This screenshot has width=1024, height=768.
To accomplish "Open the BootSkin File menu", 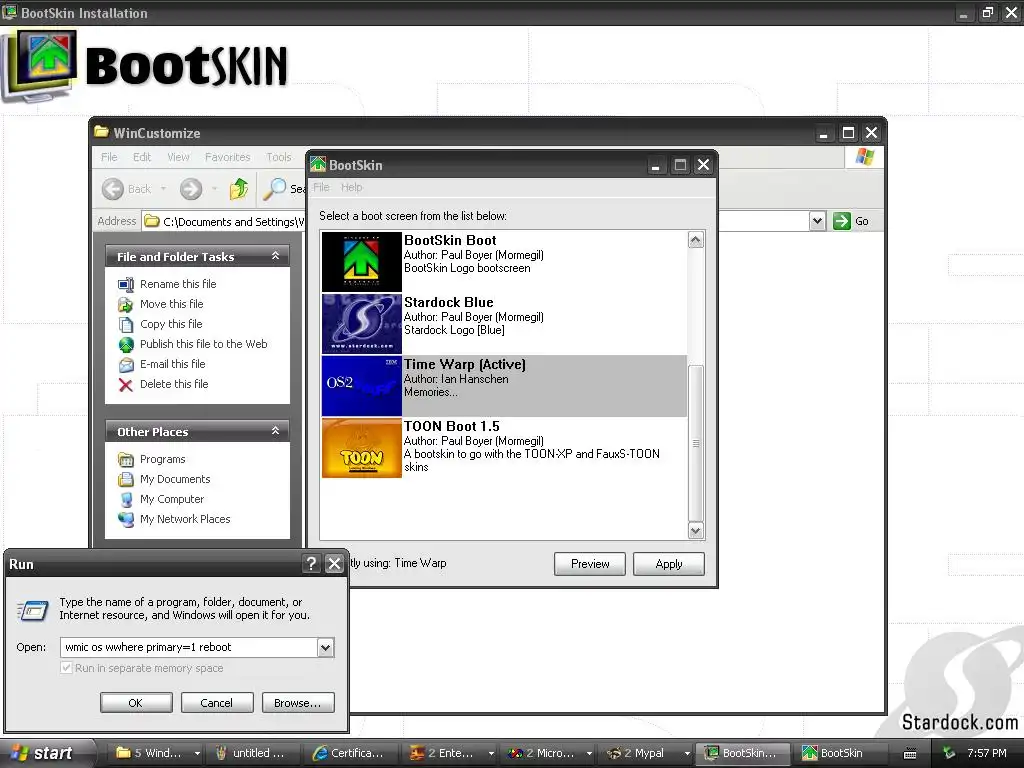I will click(321, 187).
